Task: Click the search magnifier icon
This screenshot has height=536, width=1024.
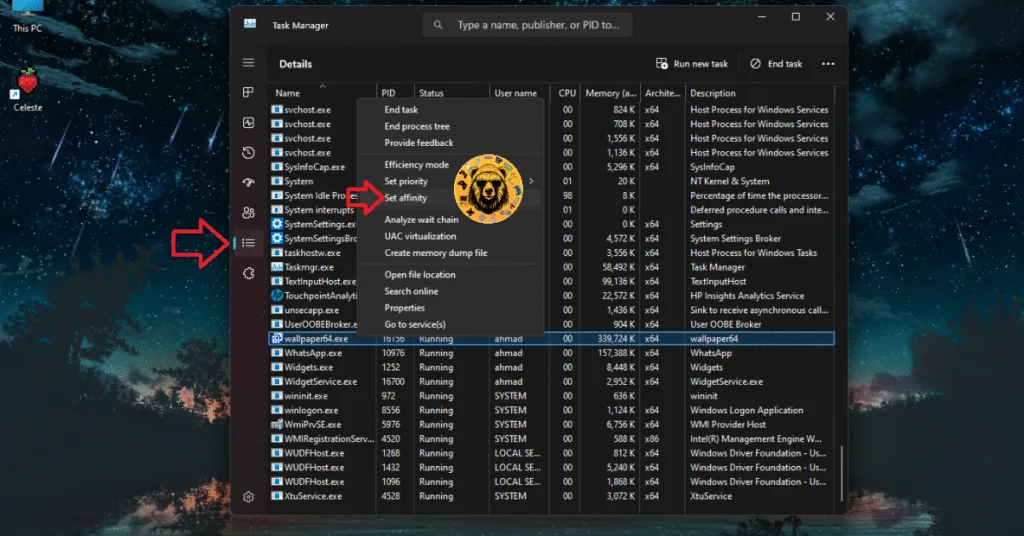Action: point(438,25)
